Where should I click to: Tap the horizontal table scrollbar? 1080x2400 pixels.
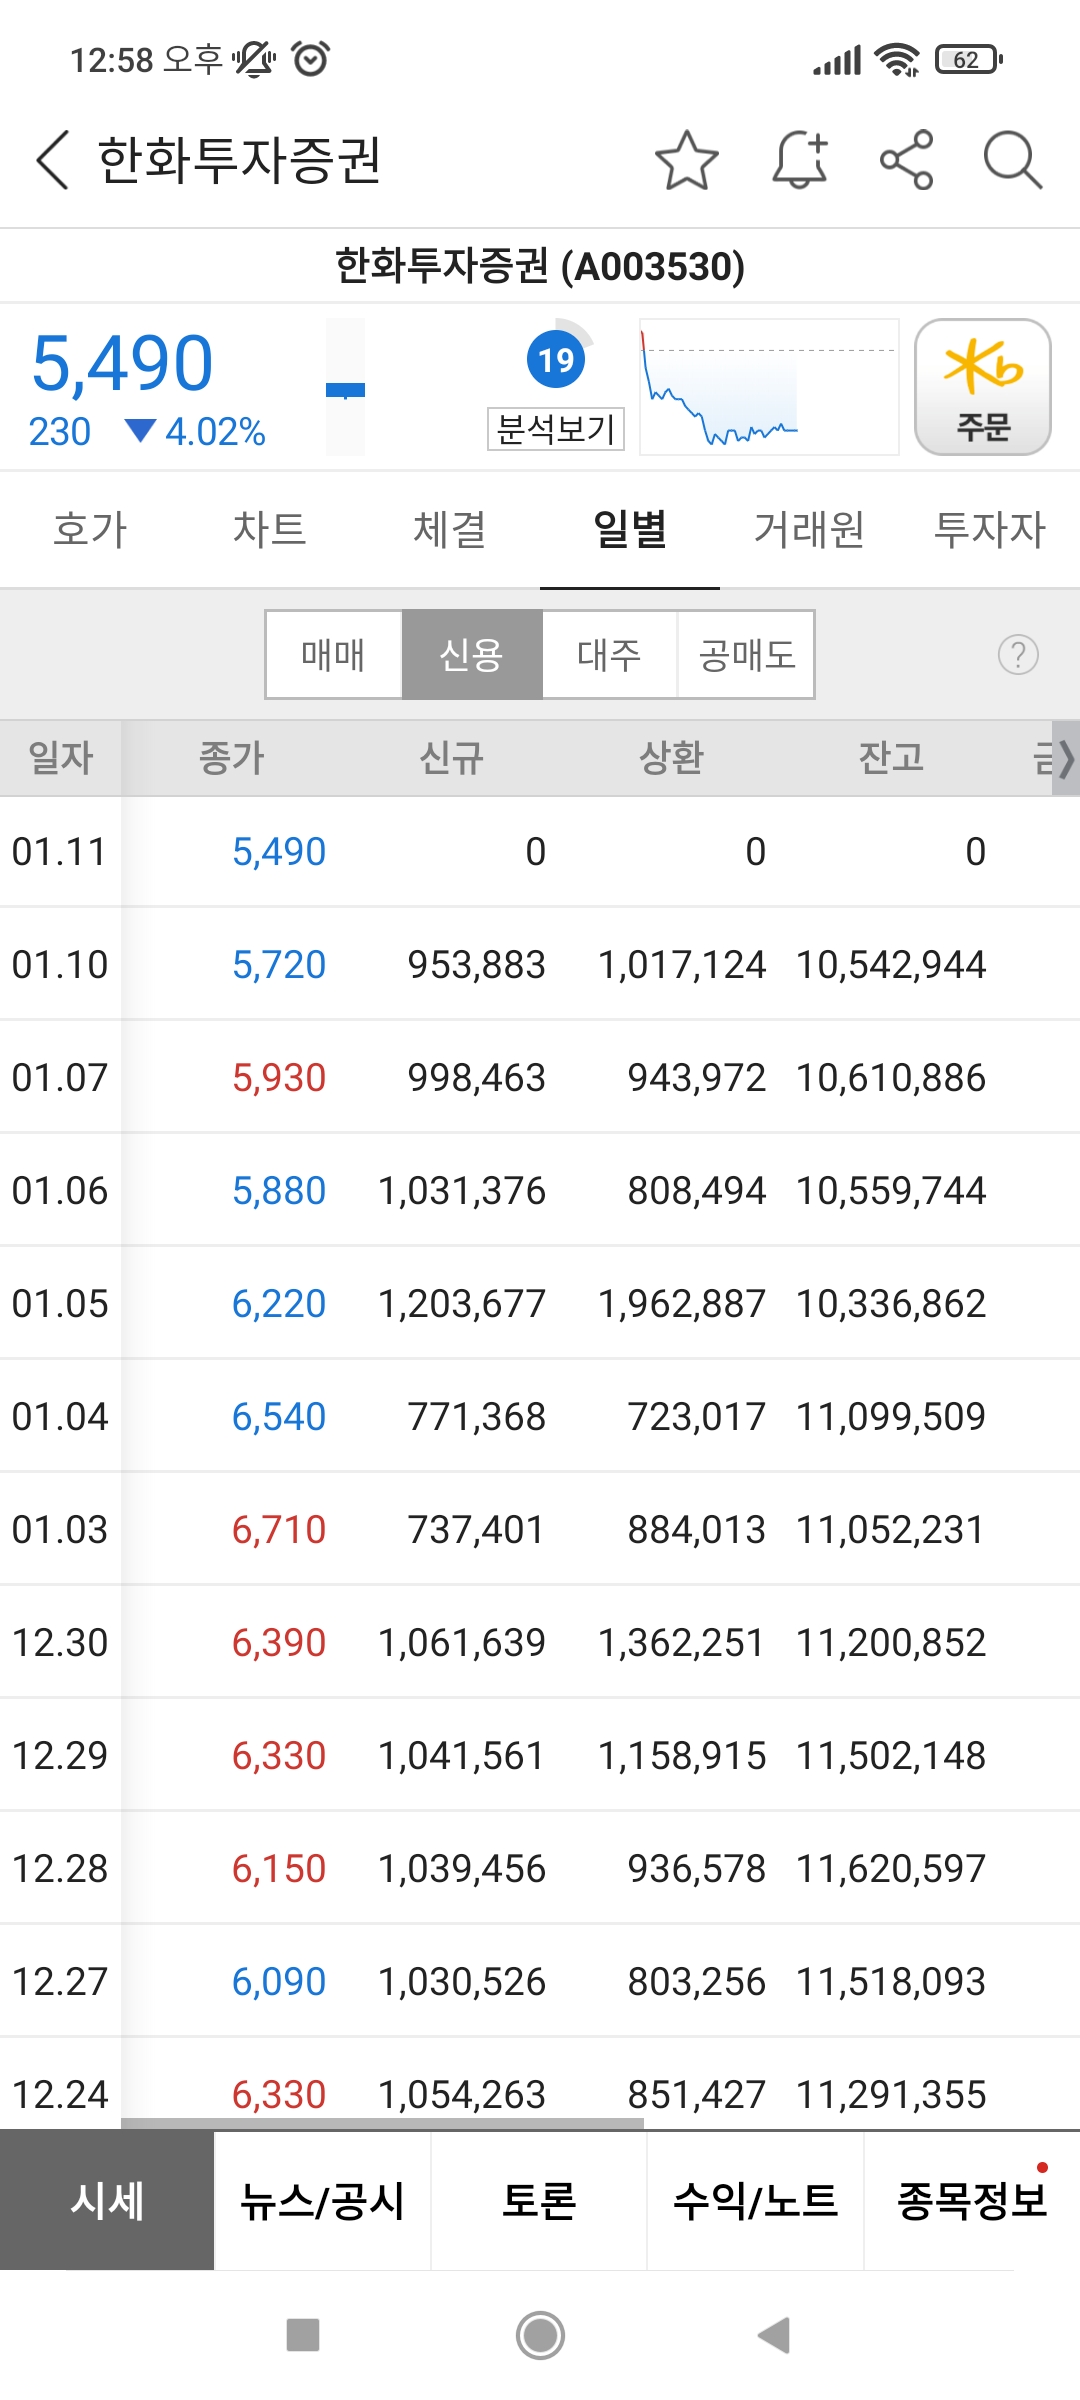coord(383,2123)
